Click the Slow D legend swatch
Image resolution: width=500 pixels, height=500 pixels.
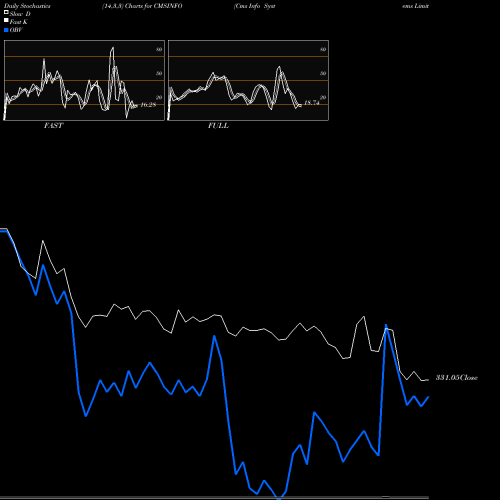pos(6,12)
